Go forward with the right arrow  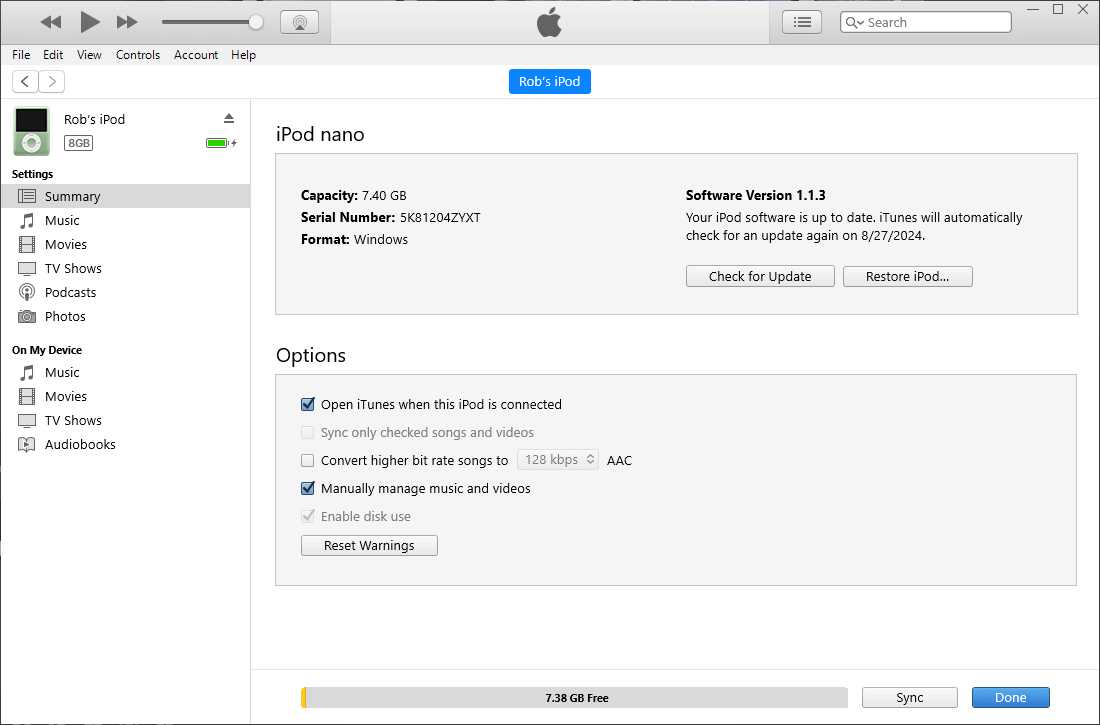point(52,81)
